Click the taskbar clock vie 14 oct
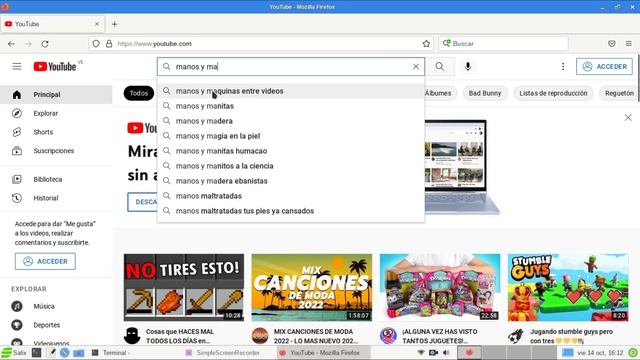The image size is (640, 360). (600, 353)
